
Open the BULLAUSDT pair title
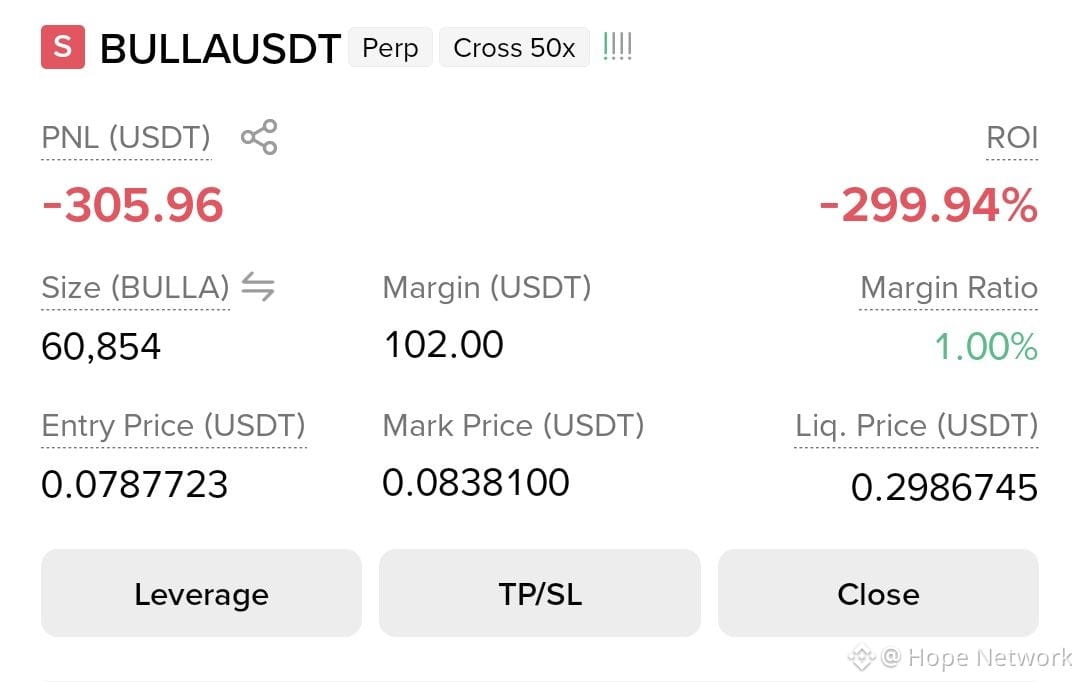tap(220, 49)
